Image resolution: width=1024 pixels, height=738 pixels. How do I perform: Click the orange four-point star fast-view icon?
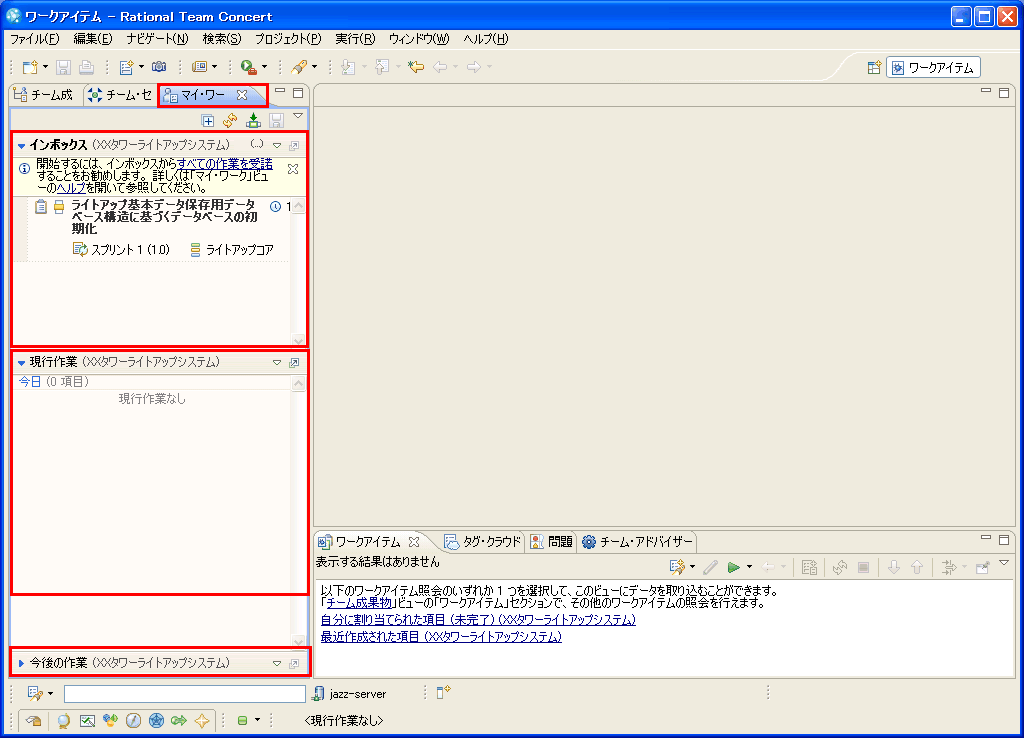point(202,720)
